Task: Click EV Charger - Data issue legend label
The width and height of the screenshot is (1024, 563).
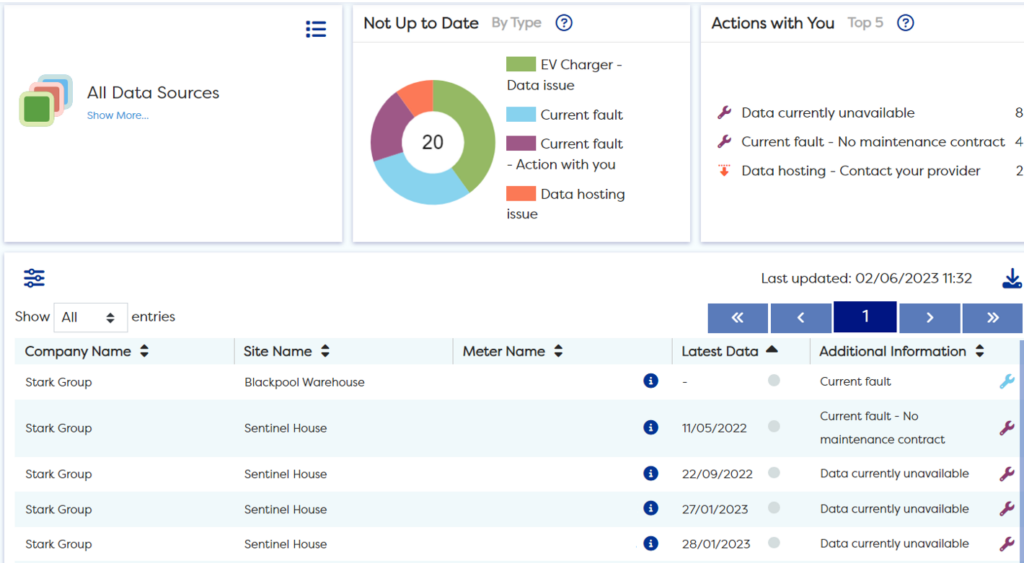Action: tap(565, 74)
